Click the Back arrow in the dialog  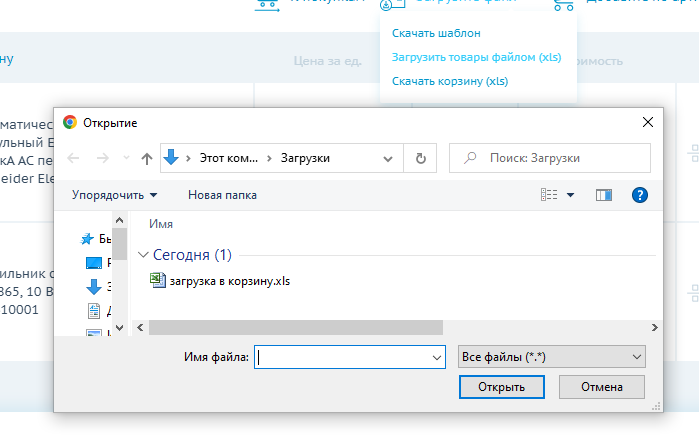[x=73, y=158]
